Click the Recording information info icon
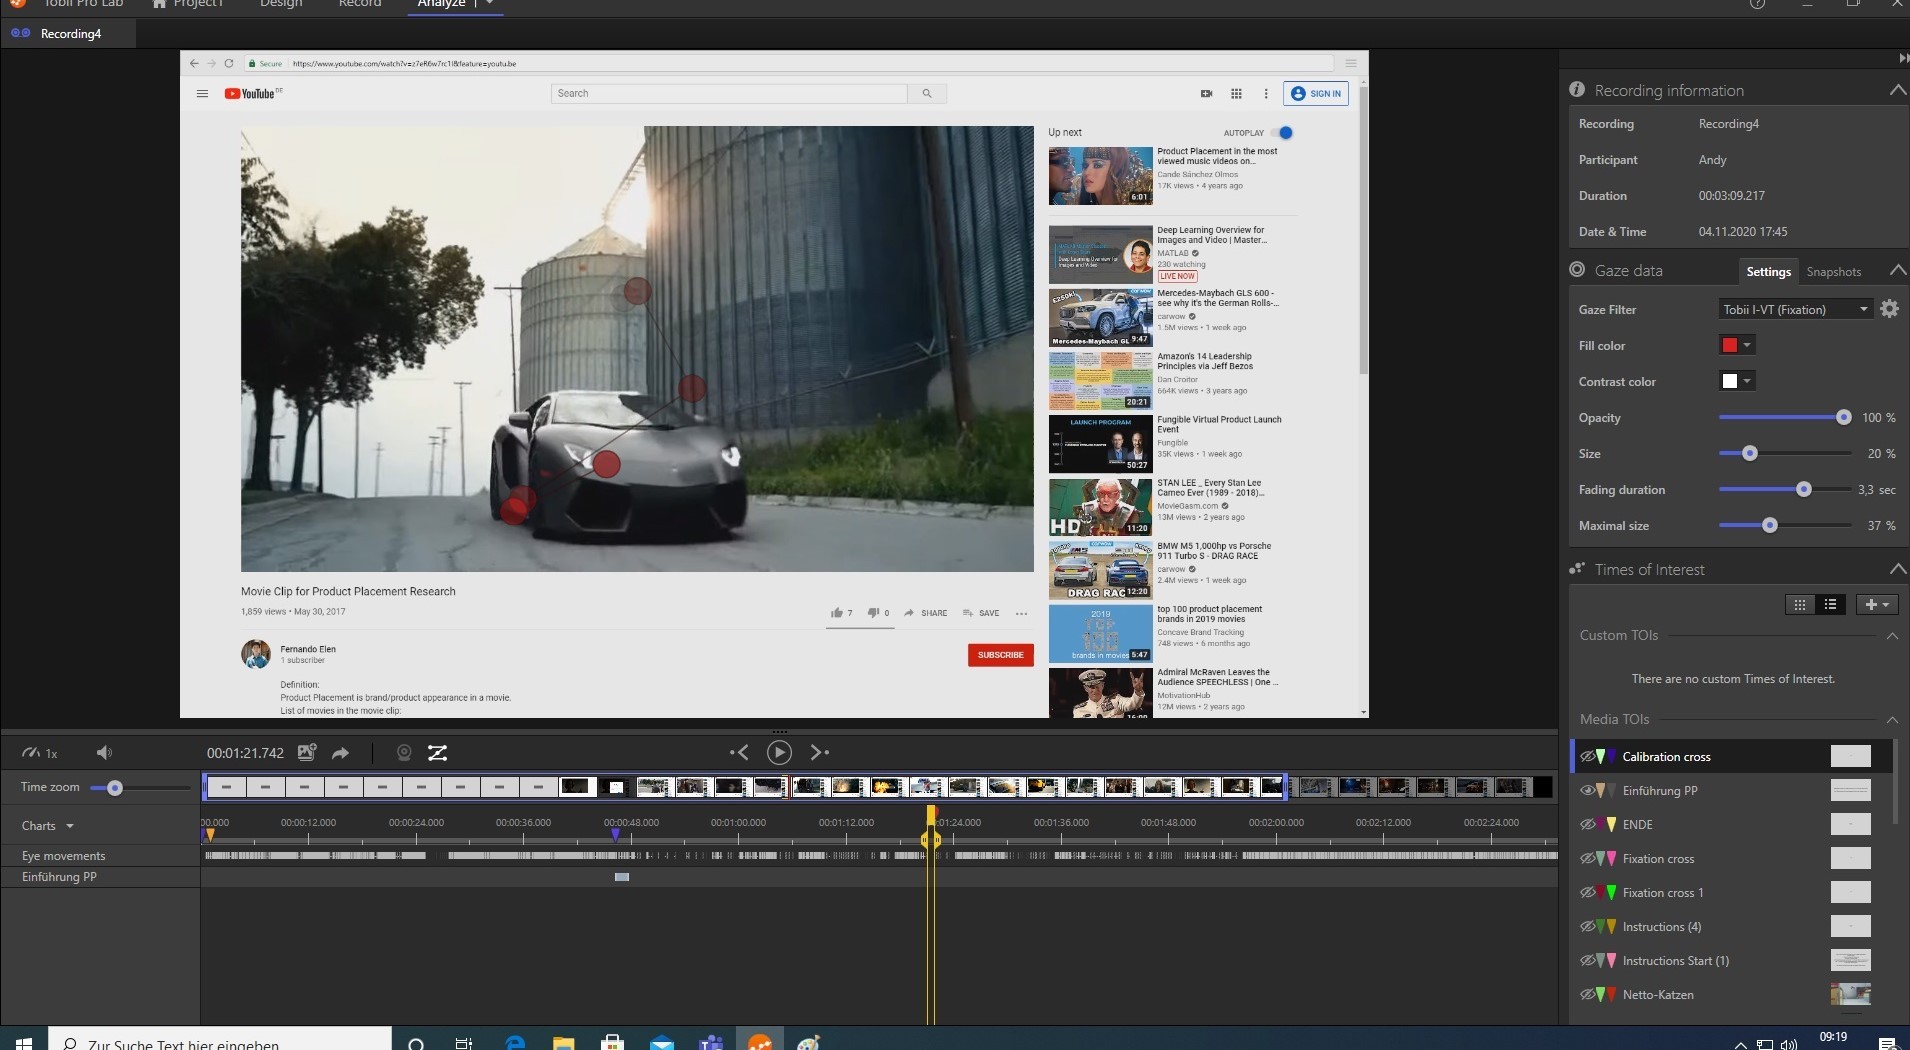The image size is (1910, 1050). [1577, 89]
